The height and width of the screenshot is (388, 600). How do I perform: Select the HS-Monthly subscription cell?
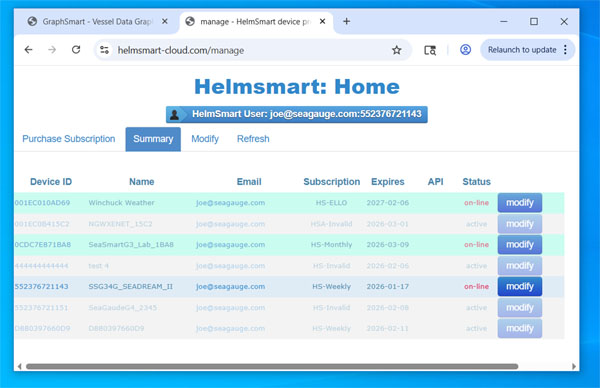click(331, 245)
